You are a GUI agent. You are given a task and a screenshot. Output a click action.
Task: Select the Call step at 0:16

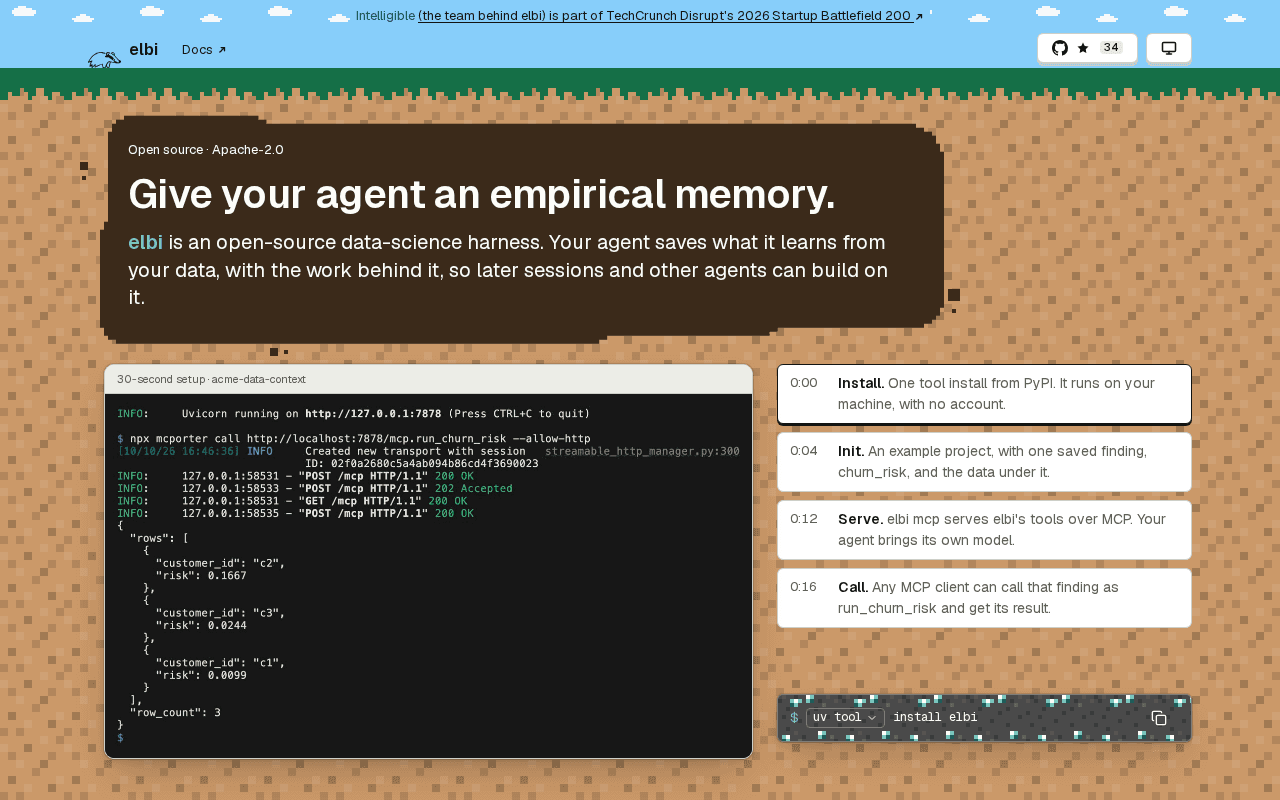click(984, 598)
